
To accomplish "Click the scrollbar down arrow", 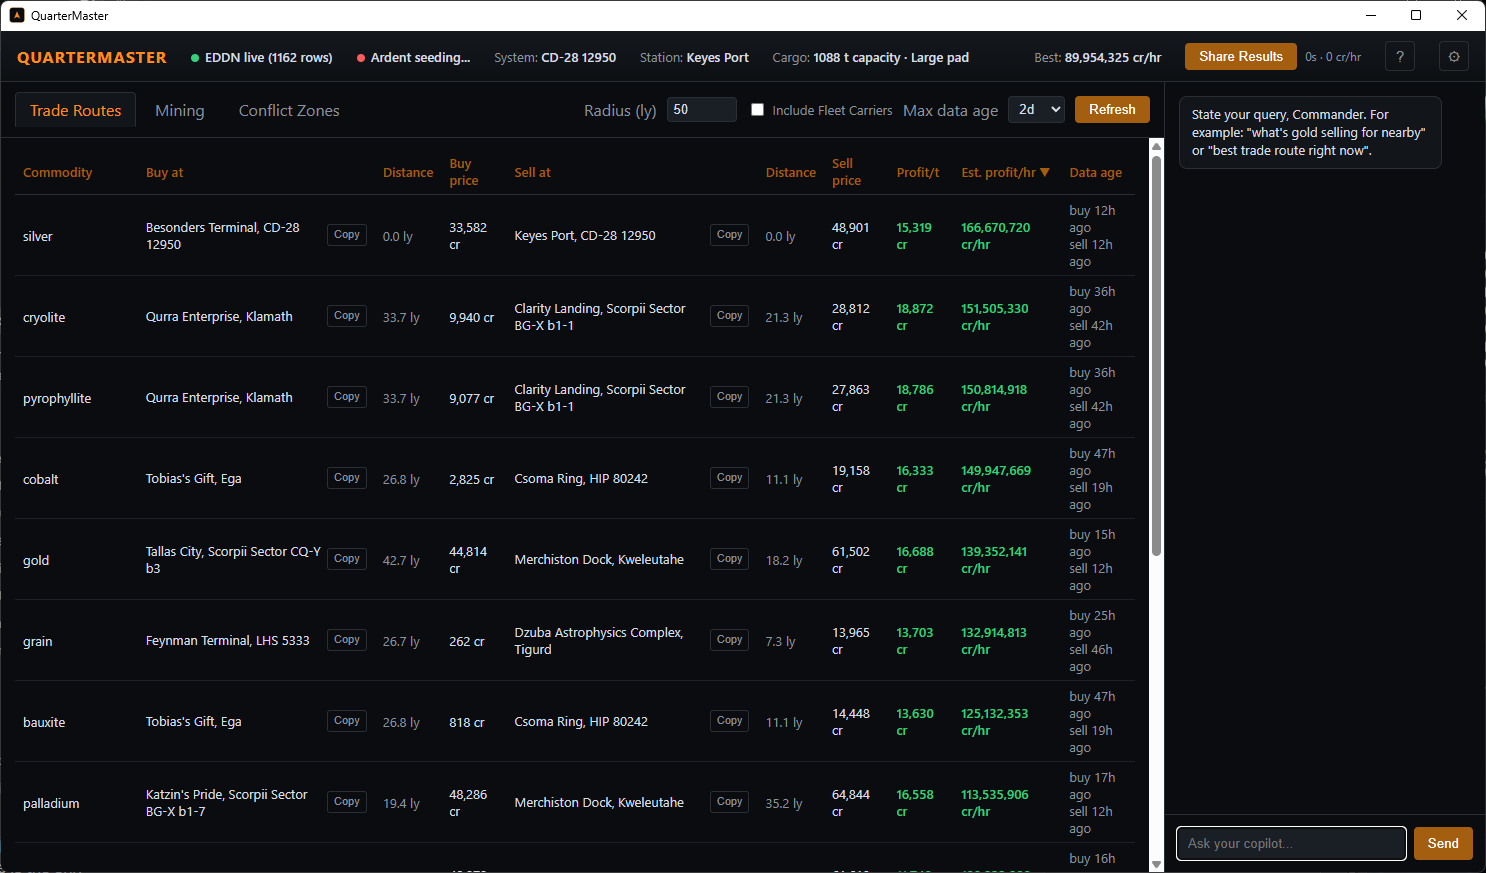I will [1156, 865].
